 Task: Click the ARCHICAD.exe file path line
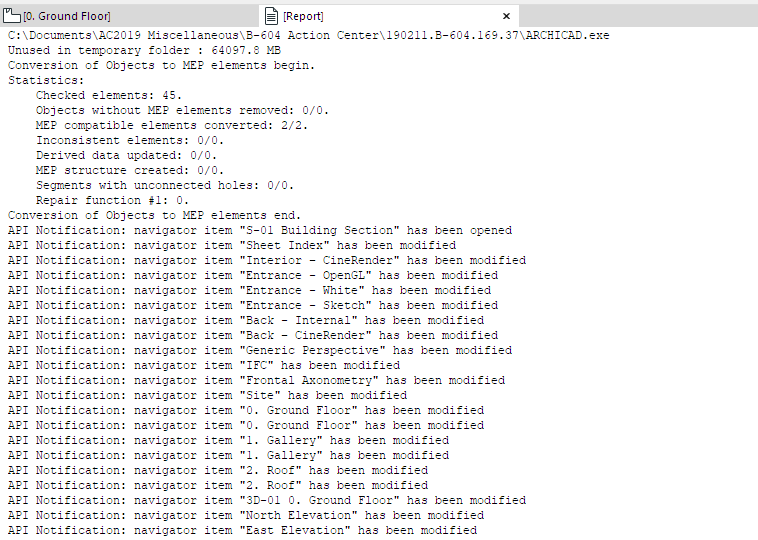coord(308,35)
